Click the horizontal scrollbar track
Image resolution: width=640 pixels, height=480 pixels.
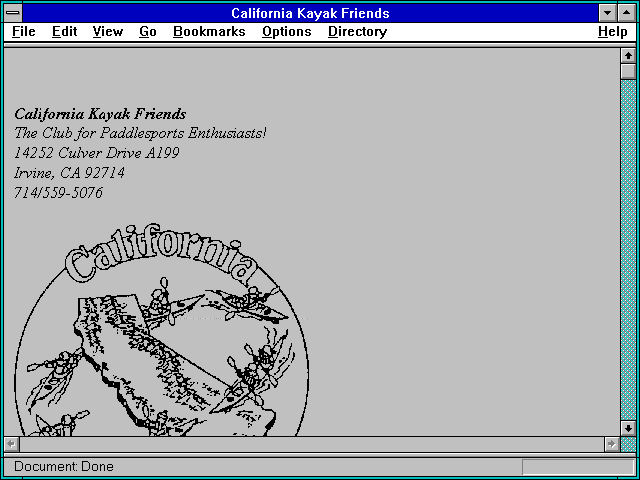click(x=312, y=444)
